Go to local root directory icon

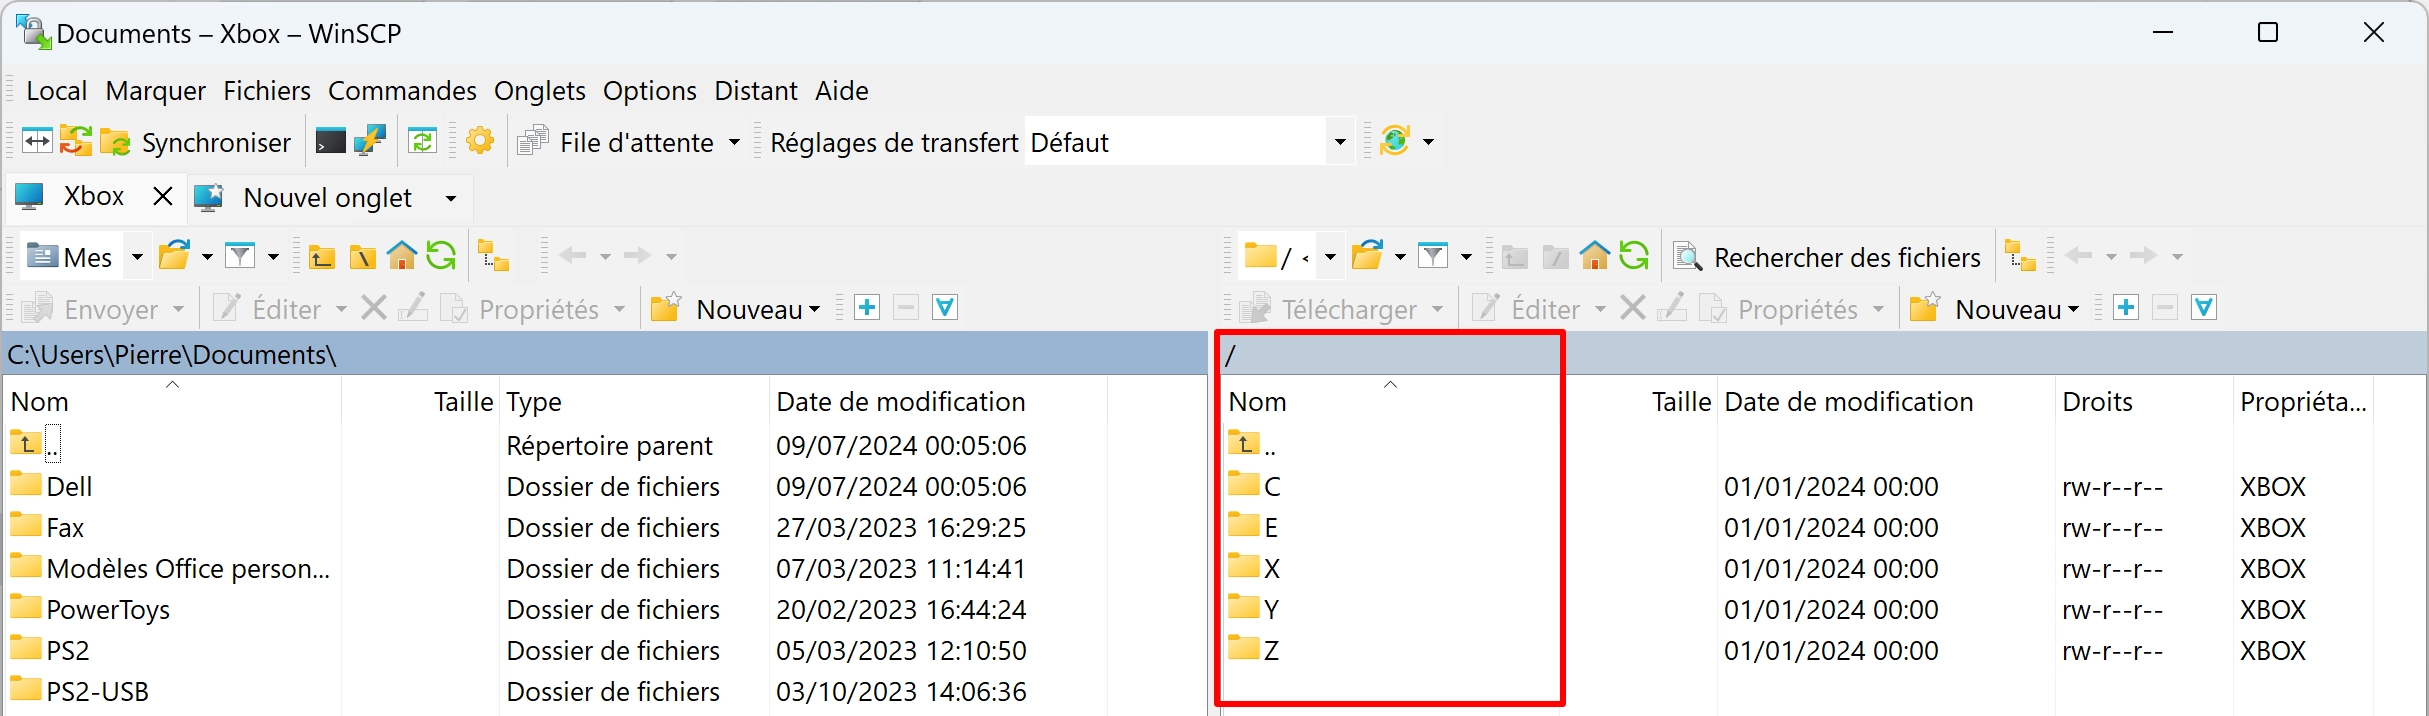(362, 257)
